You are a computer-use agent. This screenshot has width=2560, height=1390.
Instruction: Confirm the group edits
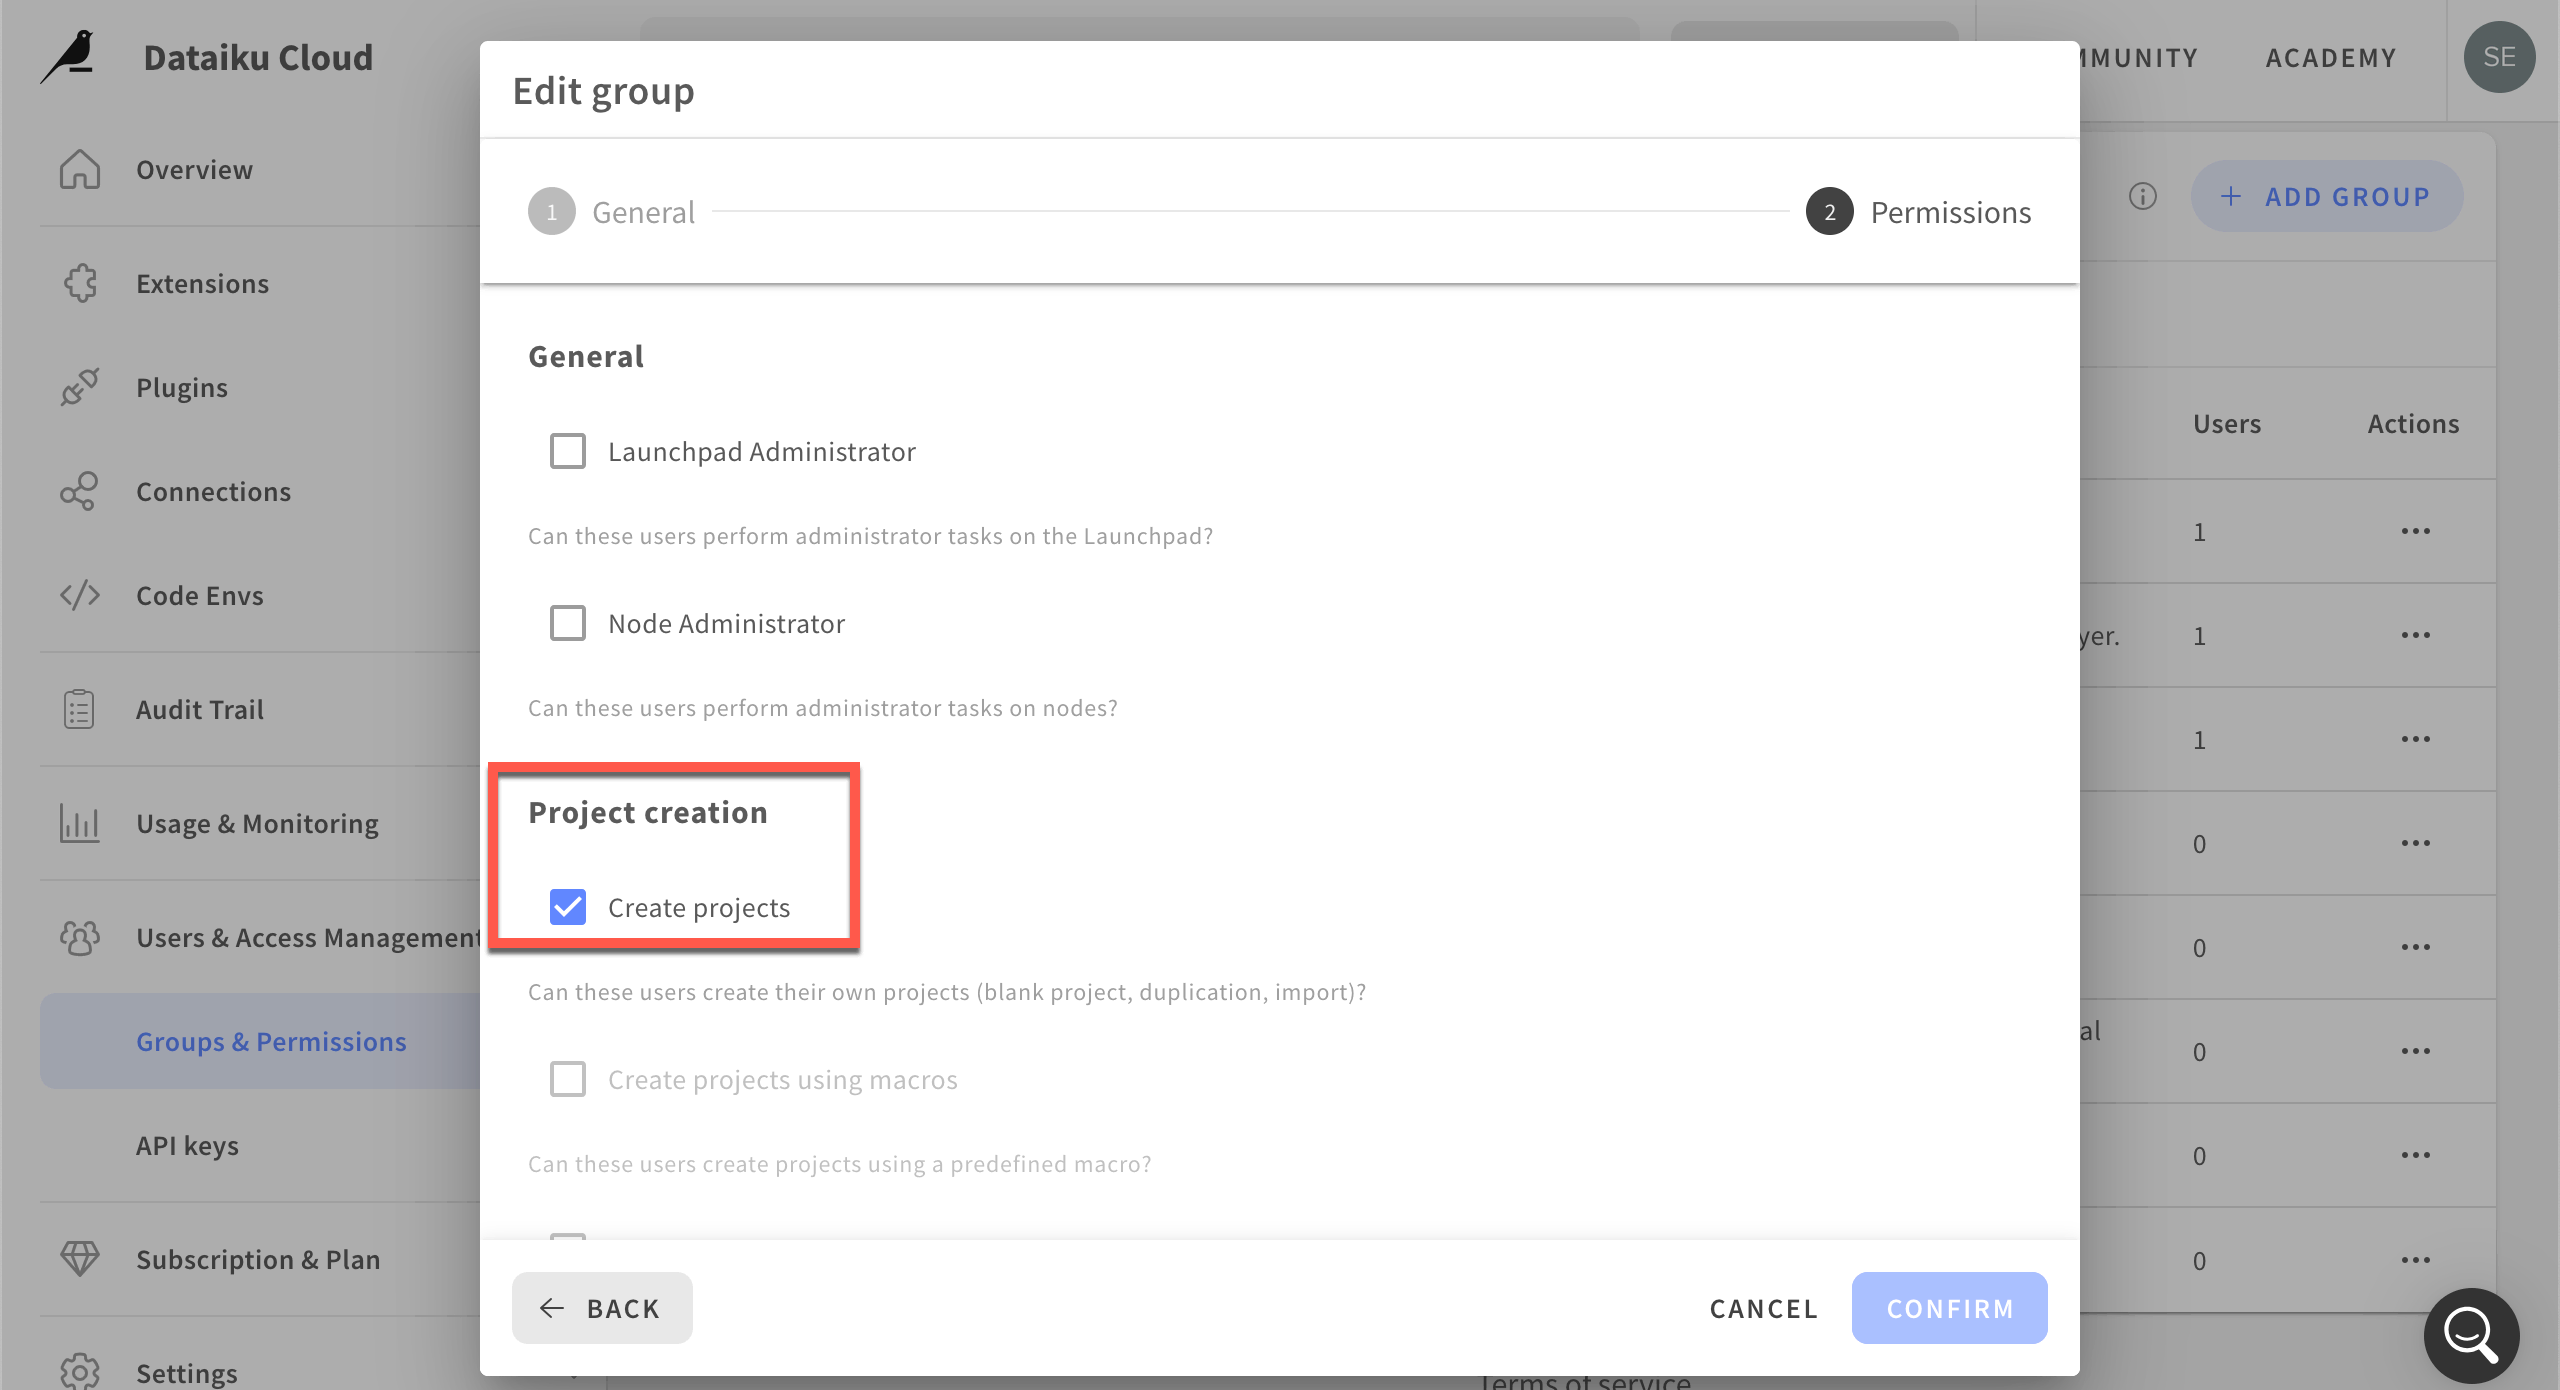(x=1949, y=1308)
